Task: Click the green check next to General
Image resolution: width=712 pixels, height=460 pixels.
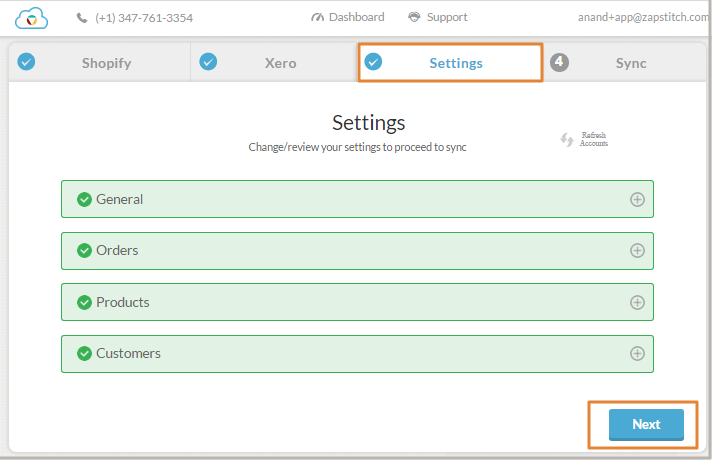Action: pos(84,199)
